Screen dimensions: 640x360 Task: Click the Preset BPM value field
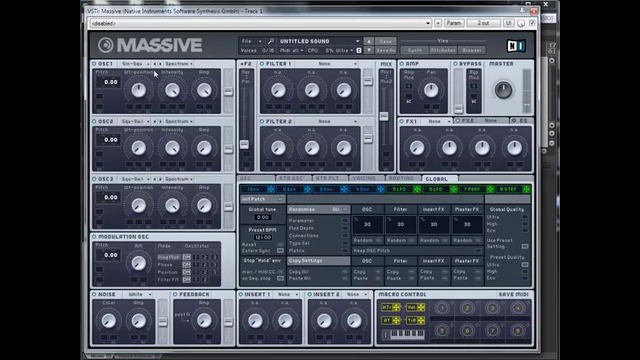point(262,237)
